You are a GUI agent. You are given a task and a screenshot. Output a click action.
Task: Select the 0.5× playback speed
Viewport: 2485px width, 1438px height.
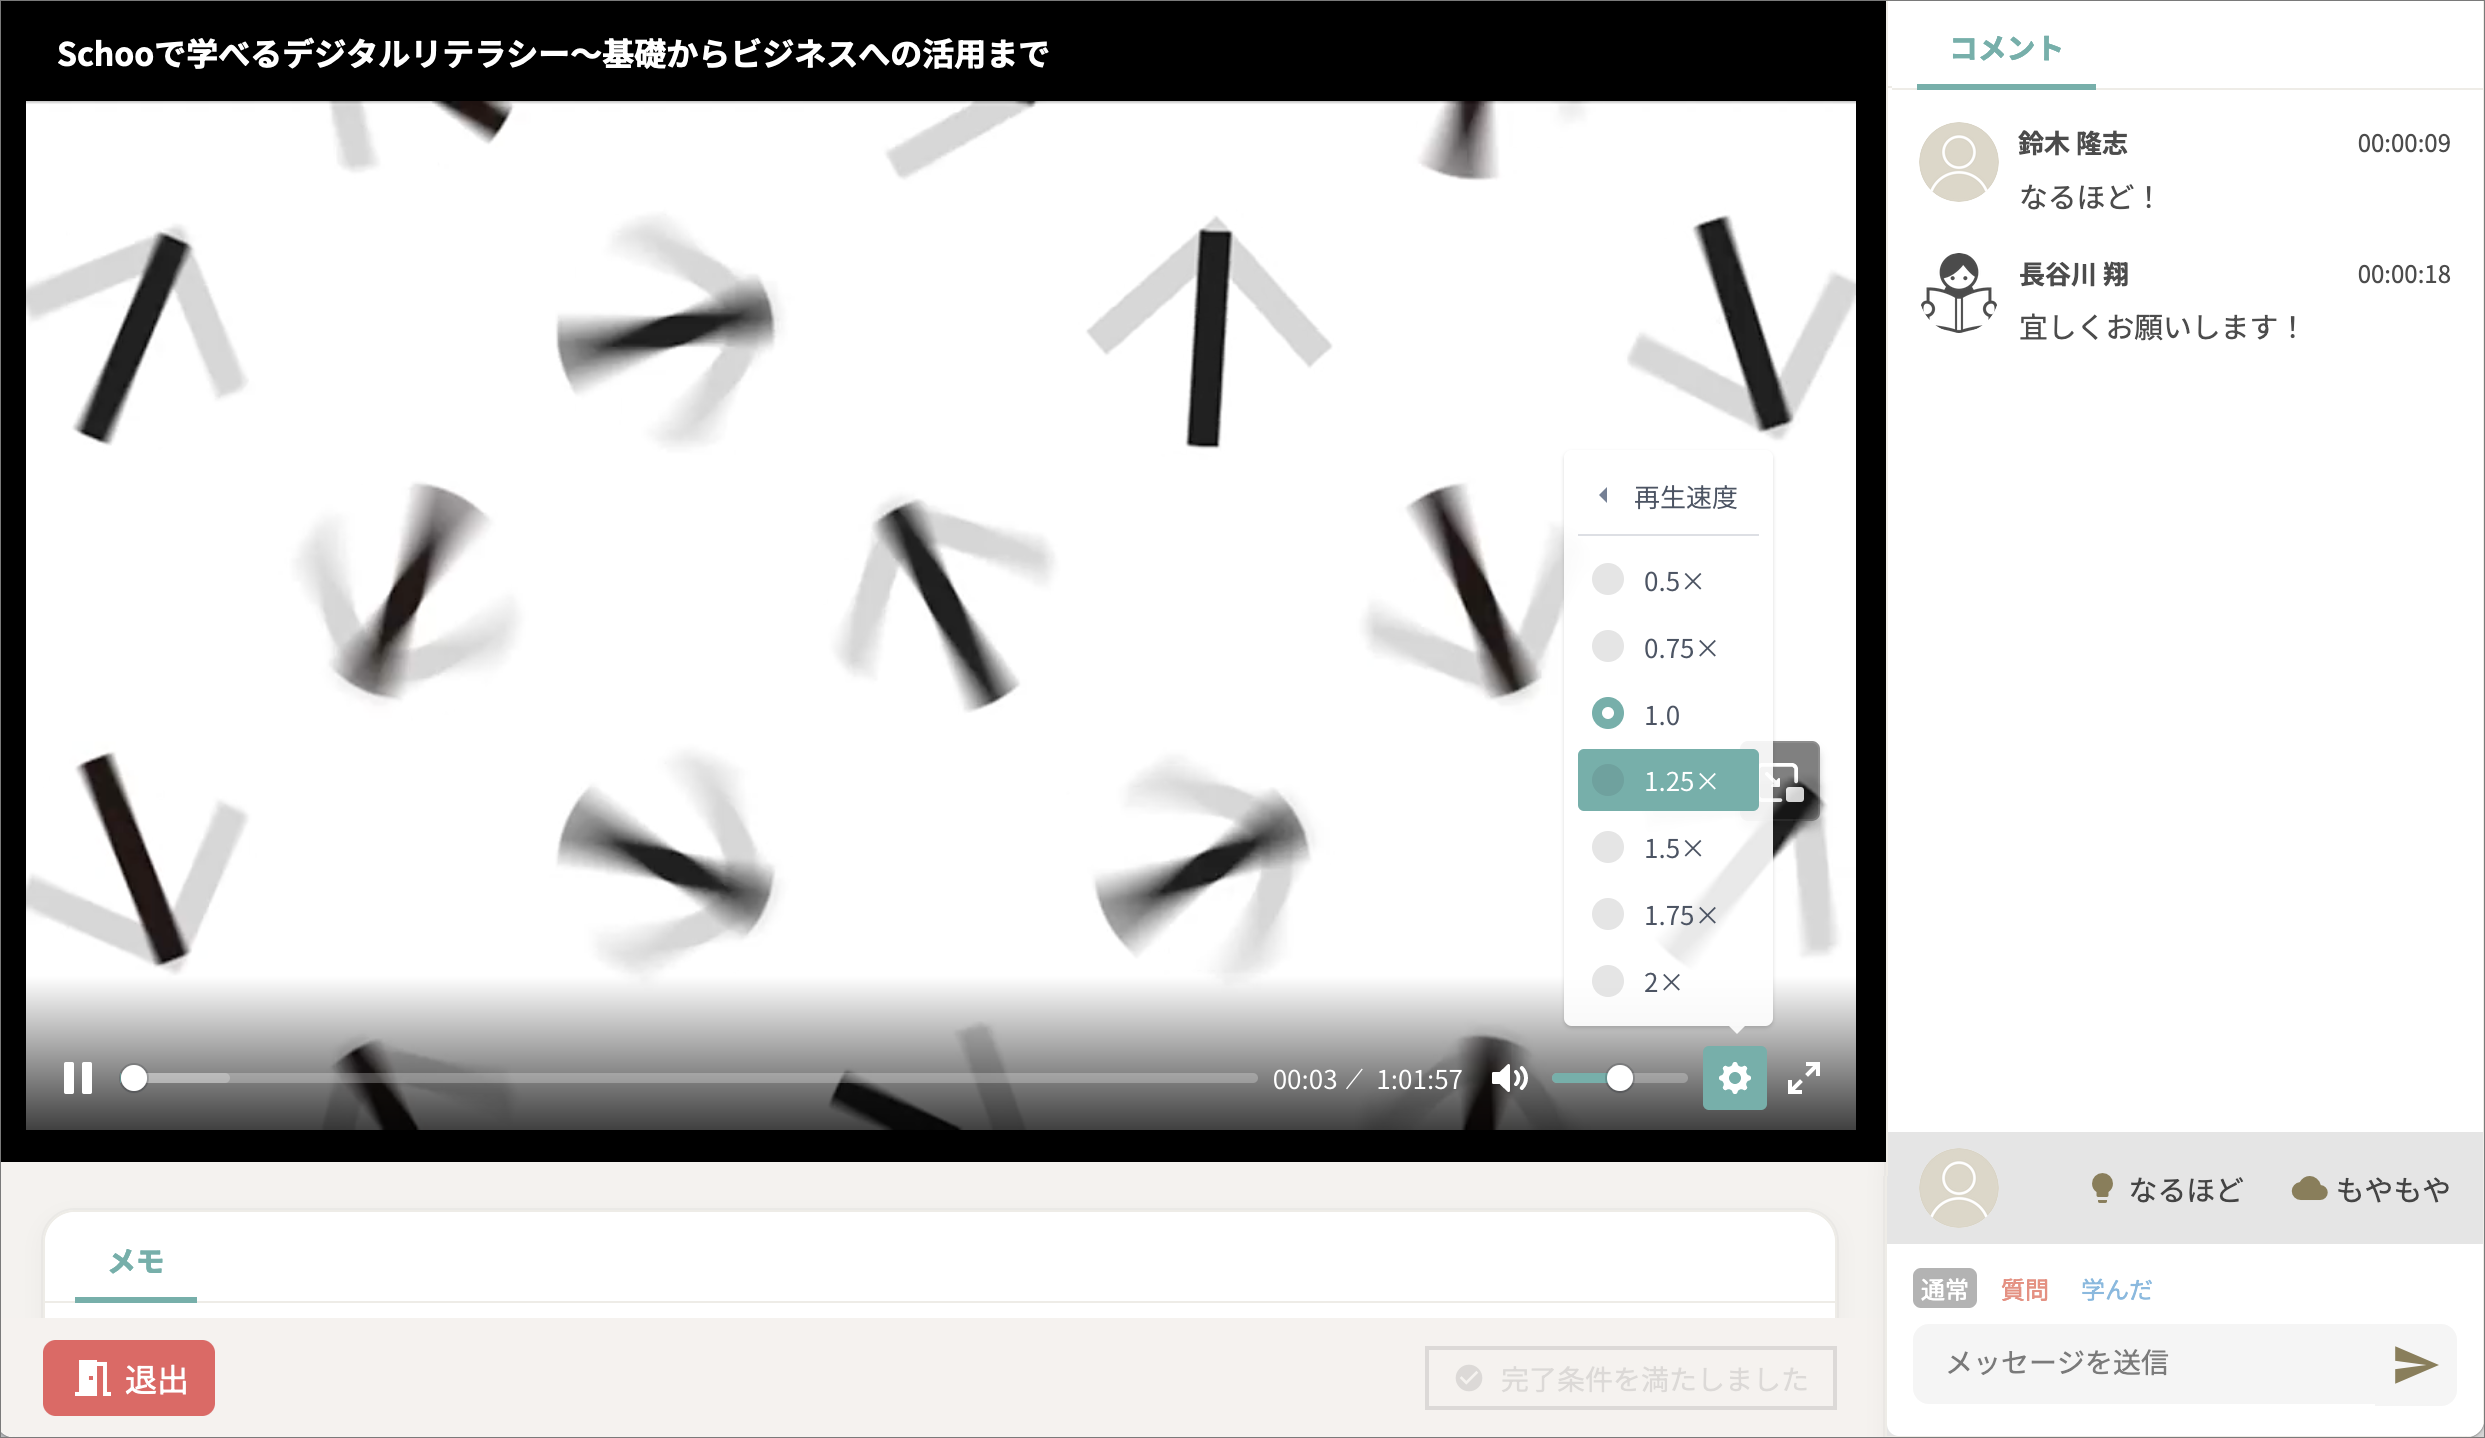[x=1667, y=581]
